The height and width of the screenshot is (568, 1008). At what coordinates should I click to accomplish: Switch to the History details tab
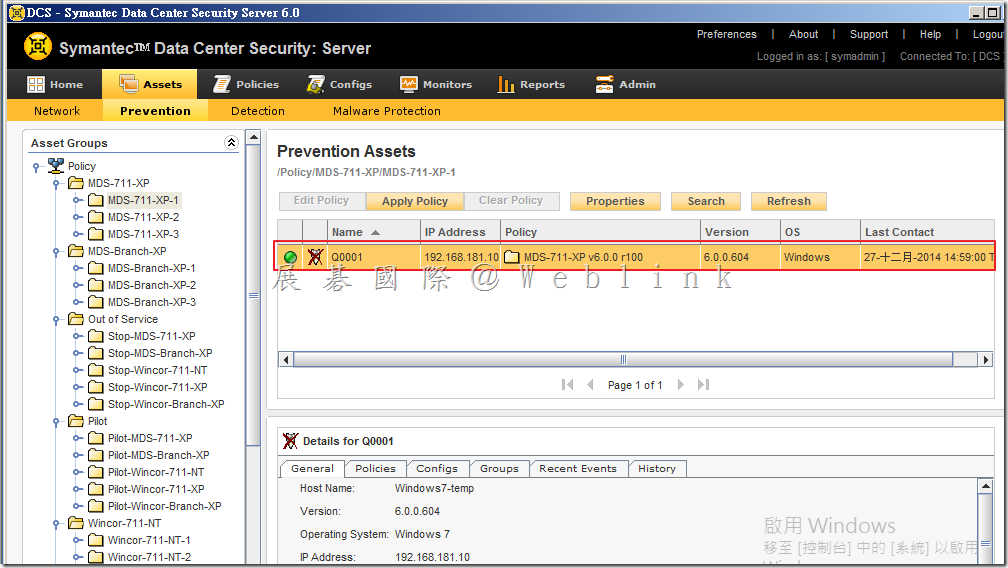657,468
